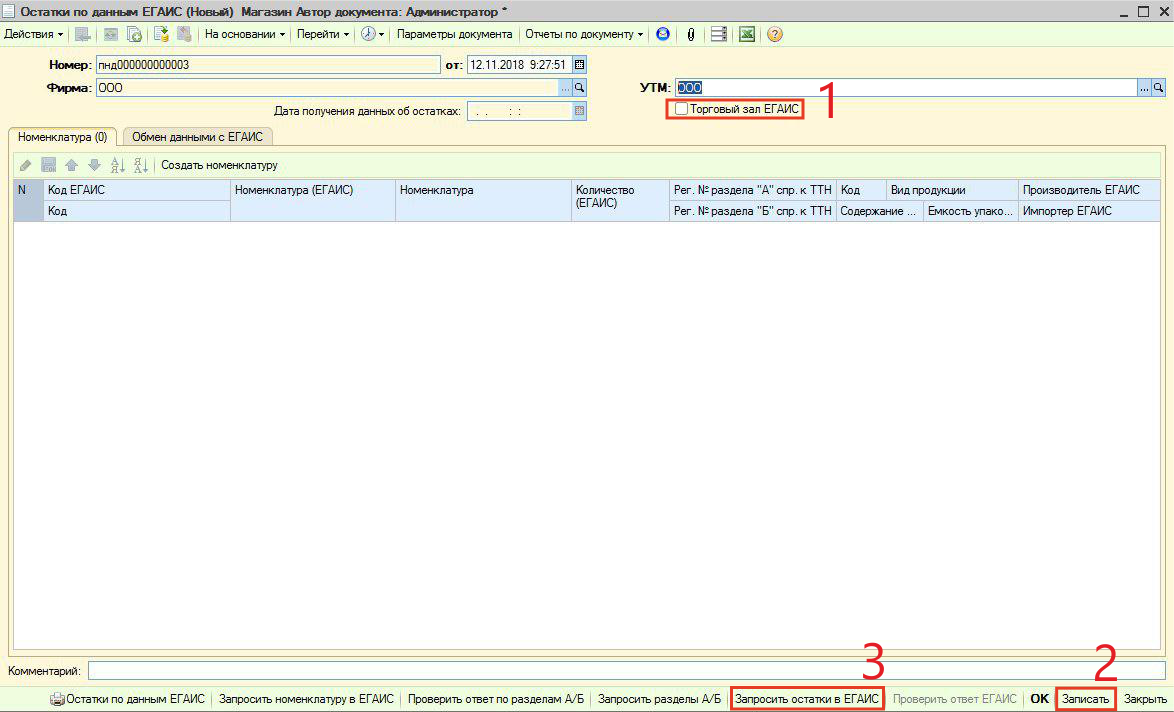Expand the На основании dropdown
The height and width of the screenshot is (712, 1174).
[245, 34]
